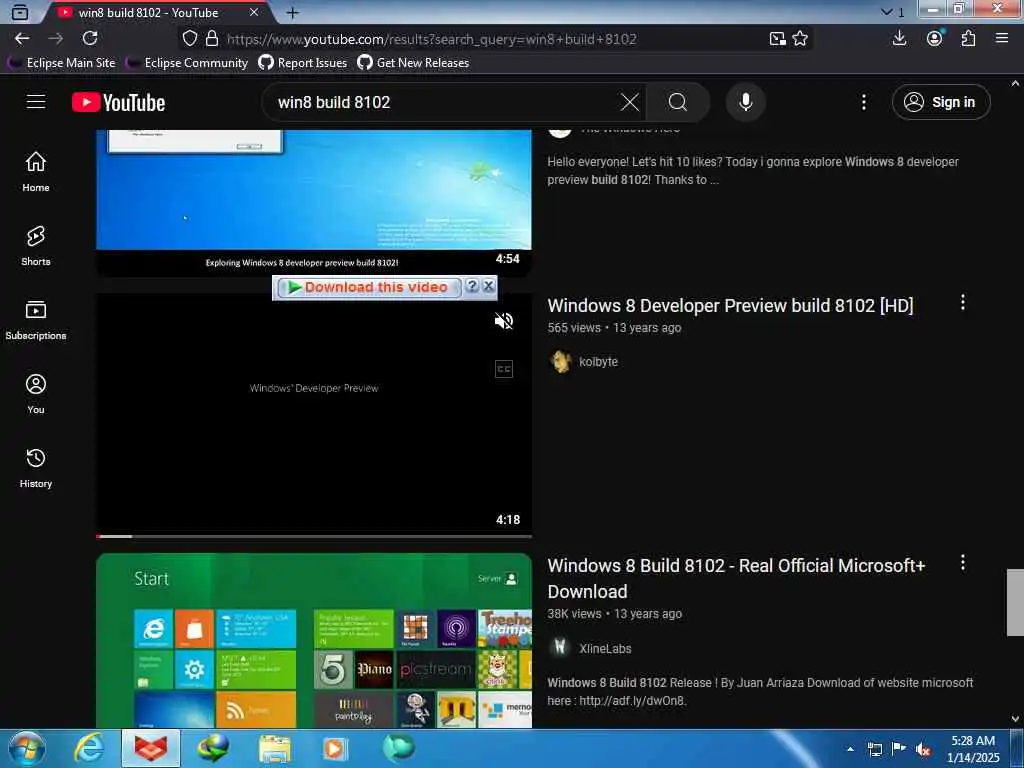Screen dimensions: 1024x768
Task: Close the win8 build 8102 tab
Action: click(x=254, y=12)
